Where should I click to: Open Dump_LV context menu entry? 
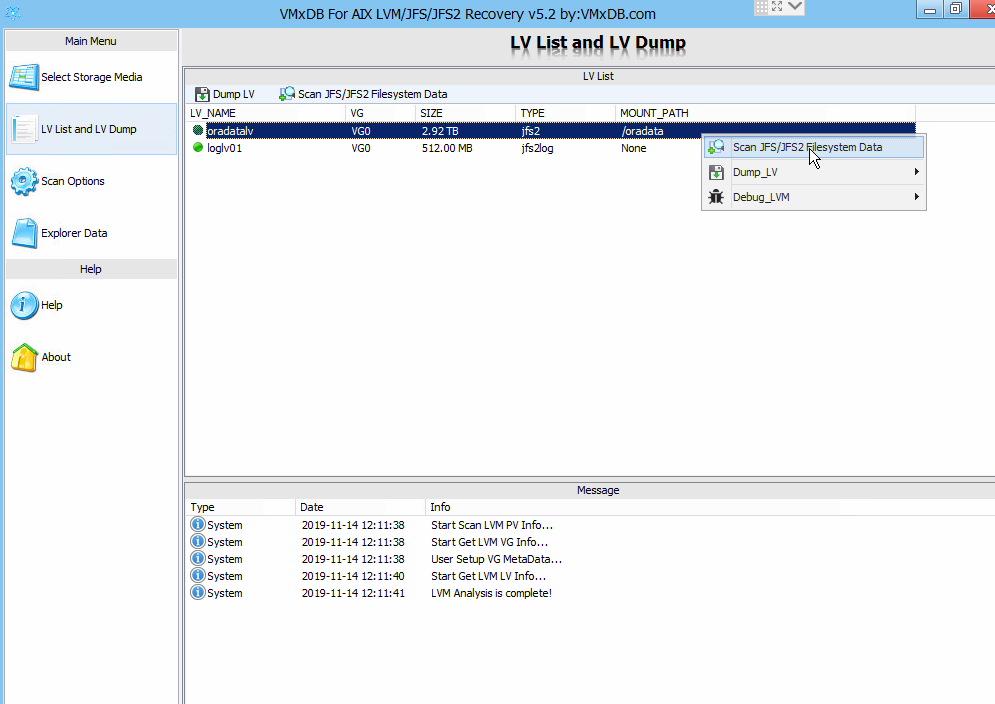tap(814, 172)
